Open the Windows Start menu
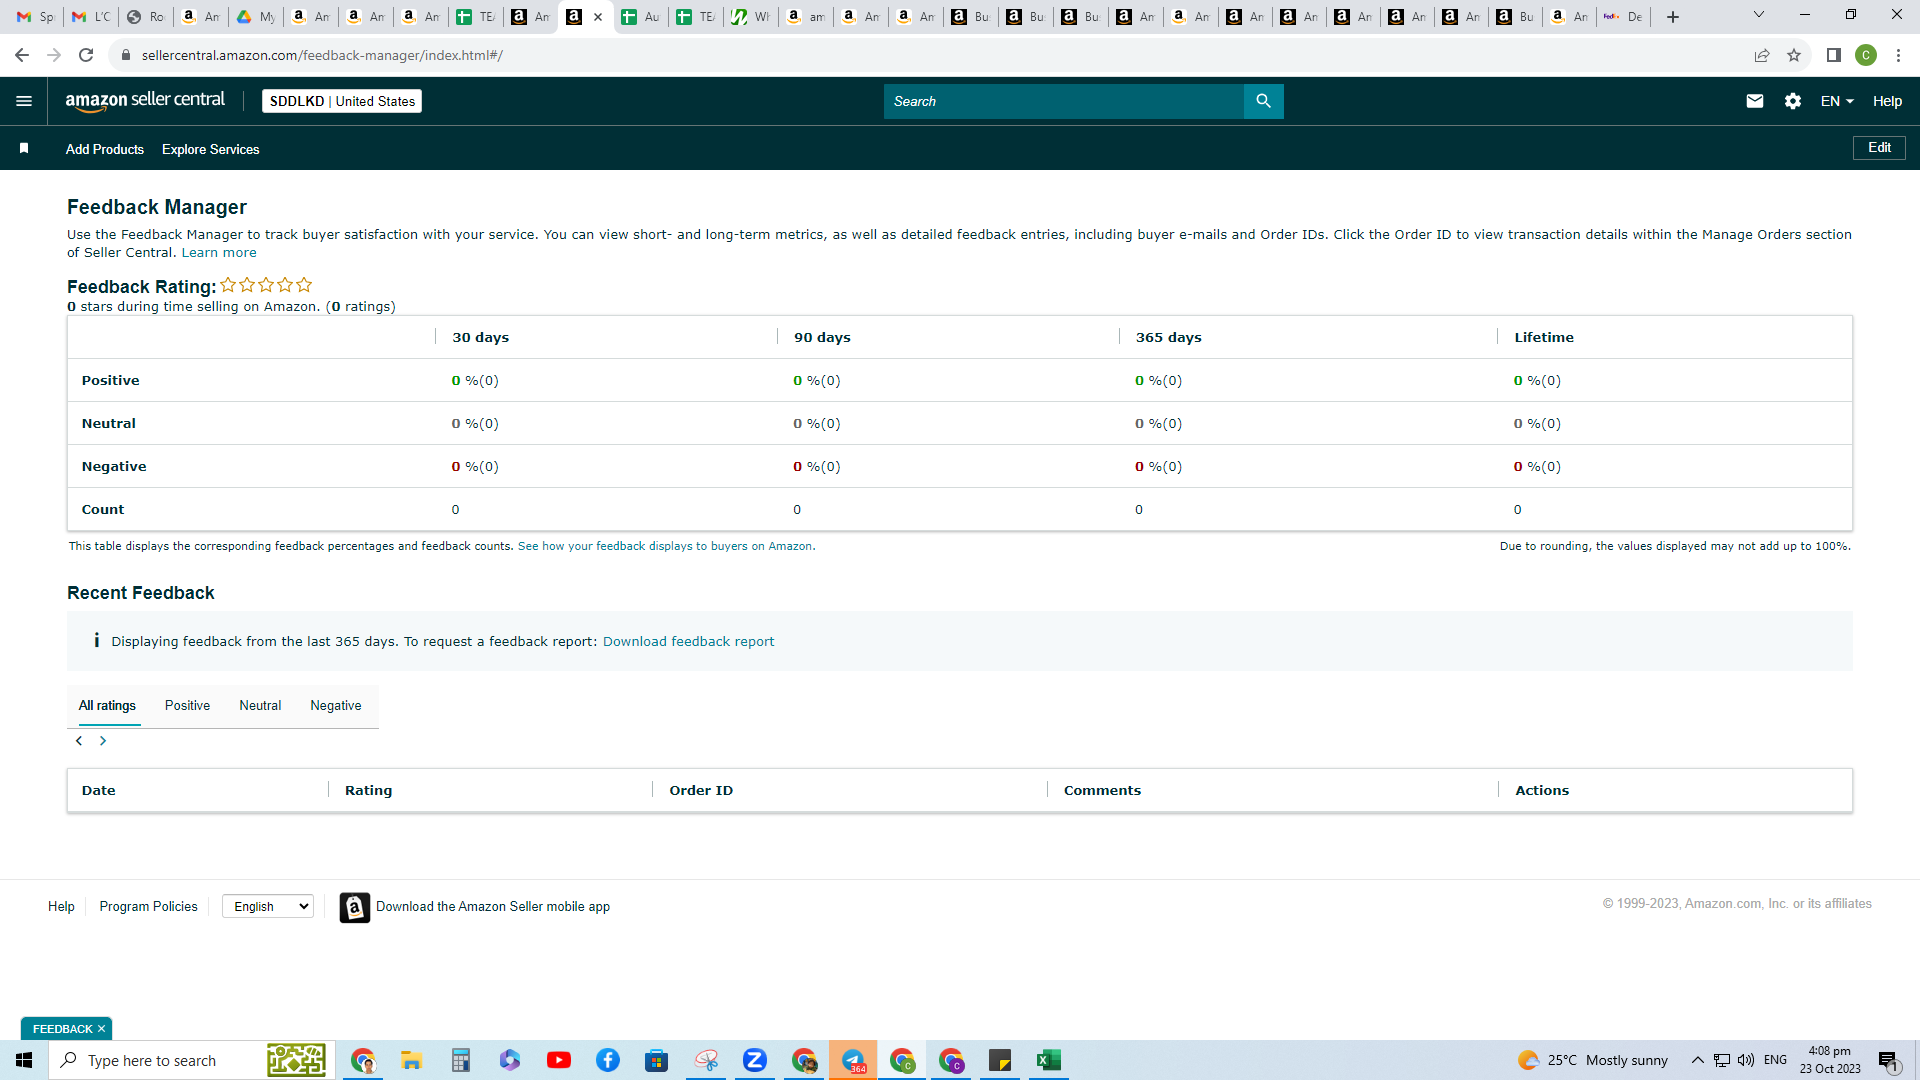Viewport: 1920px width, 1080px height. coord(24,1060)
